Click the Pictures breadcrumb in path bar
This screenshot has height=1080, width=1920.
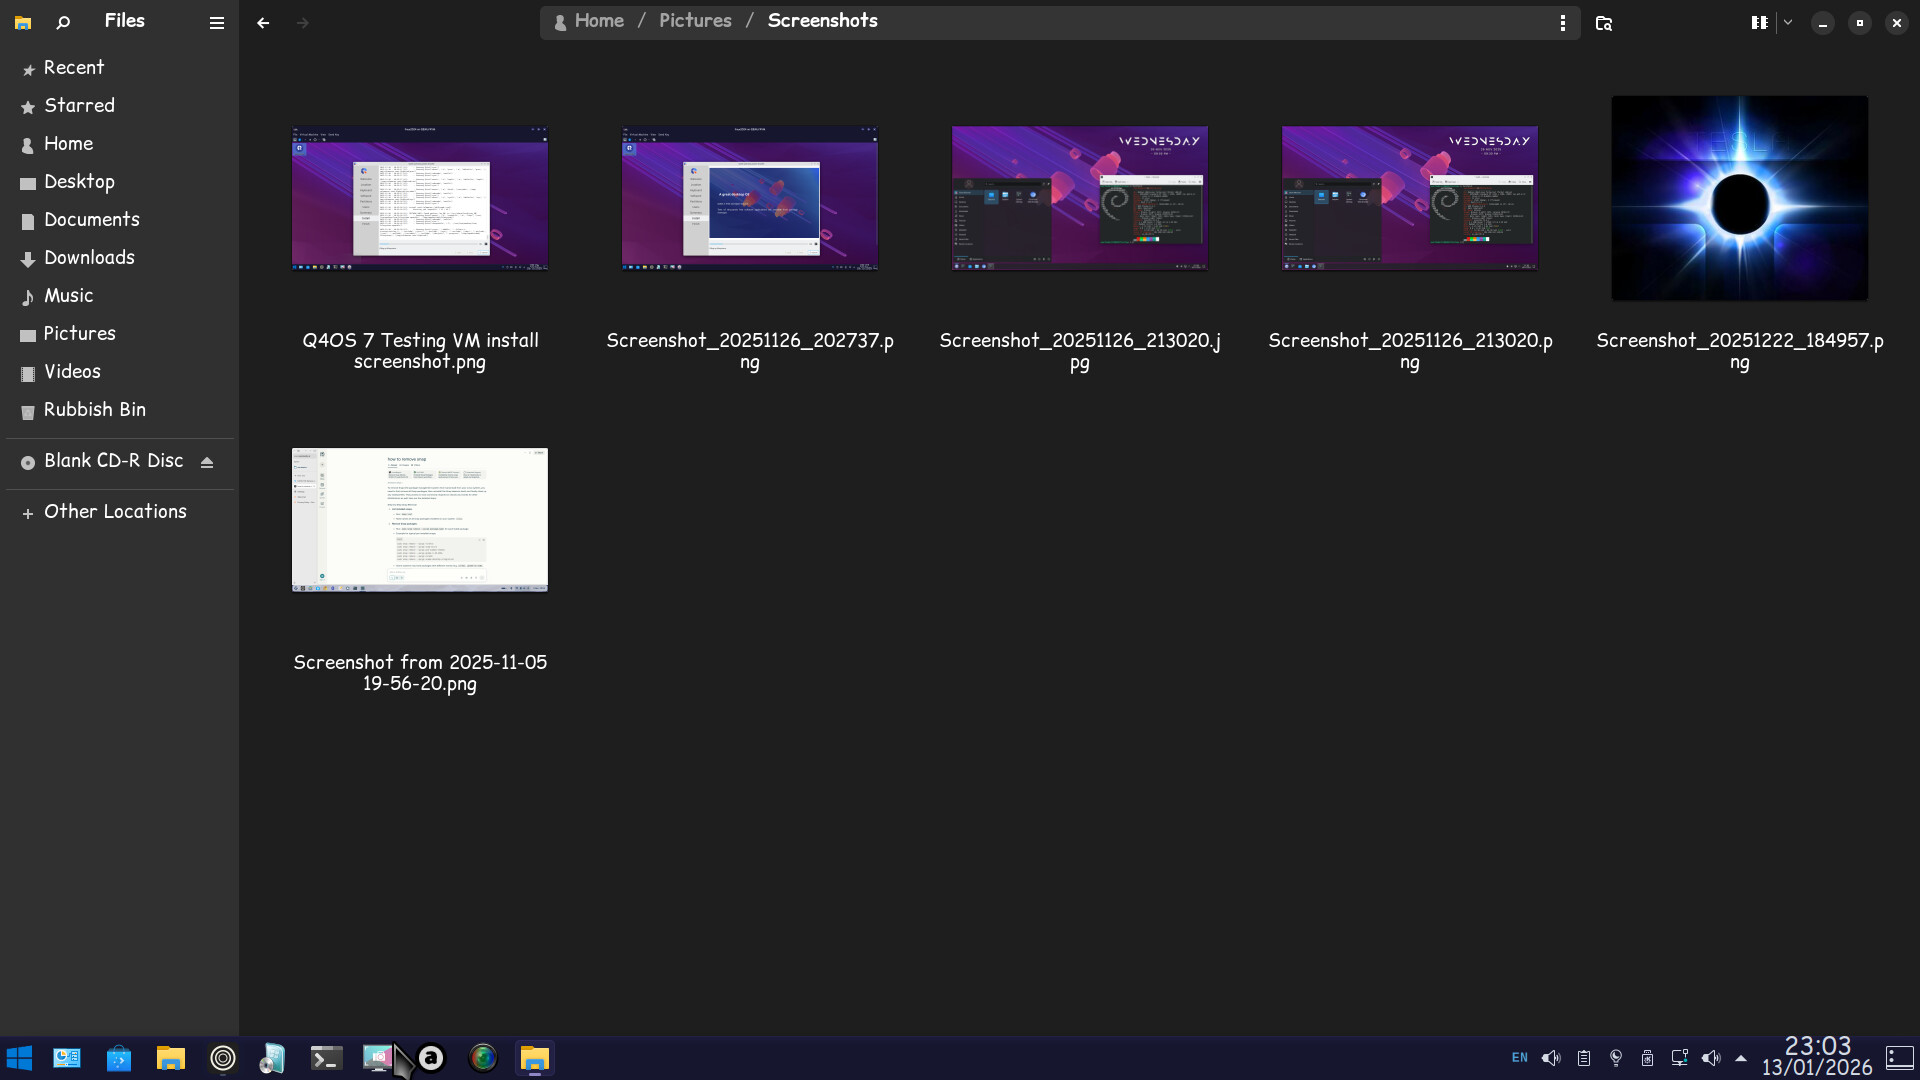point(695,21)
